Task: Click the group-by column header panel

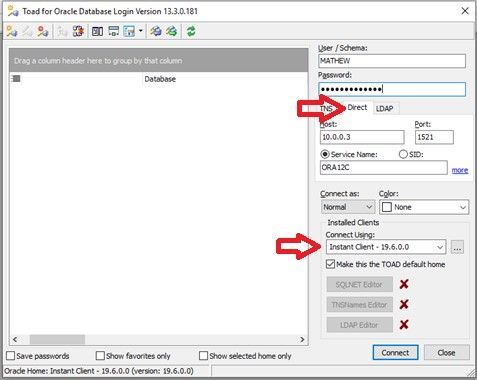Action: pyautogui.click(x=158, y=61)
